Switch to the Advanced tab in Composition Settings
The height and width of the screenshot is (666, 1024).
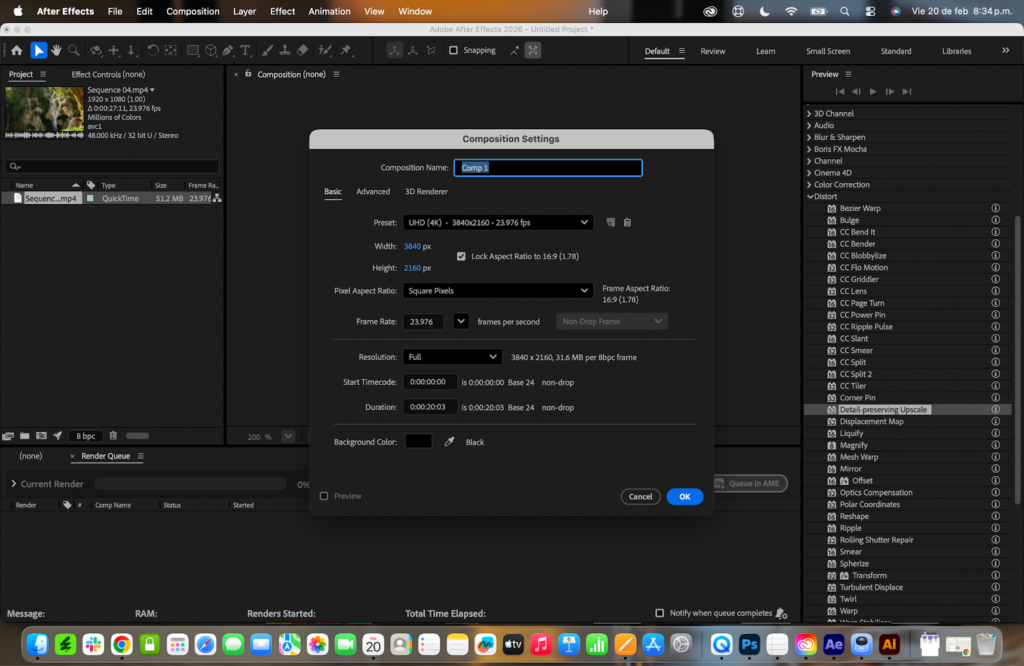click(373, 191)
